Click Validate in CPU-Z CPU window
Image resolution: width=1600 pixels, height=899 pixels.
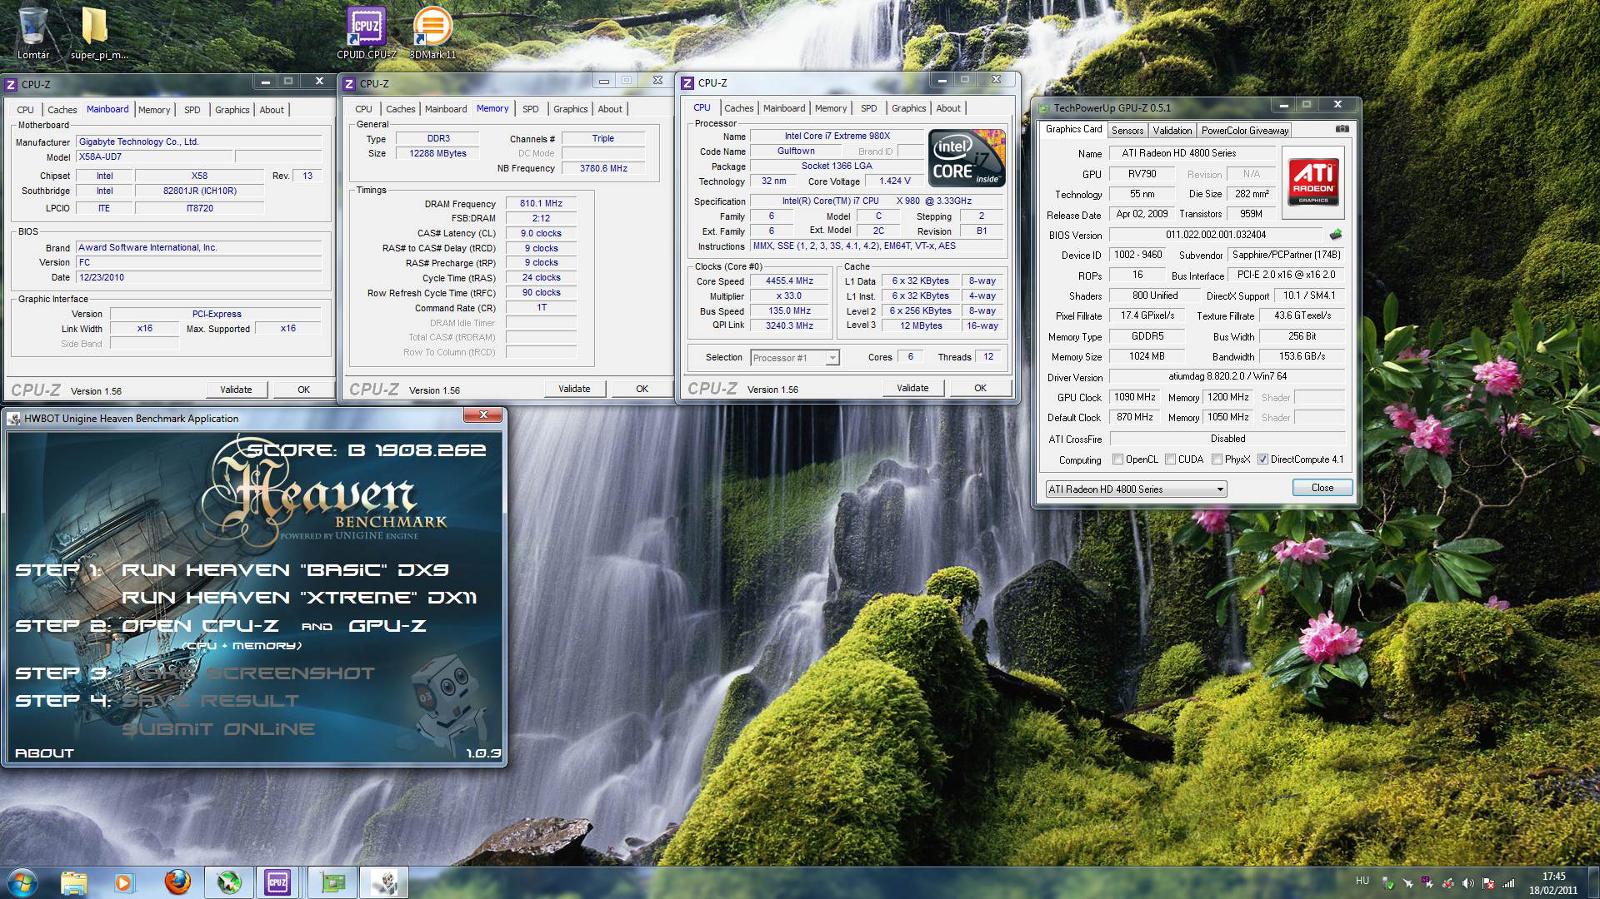pos(912,388)
